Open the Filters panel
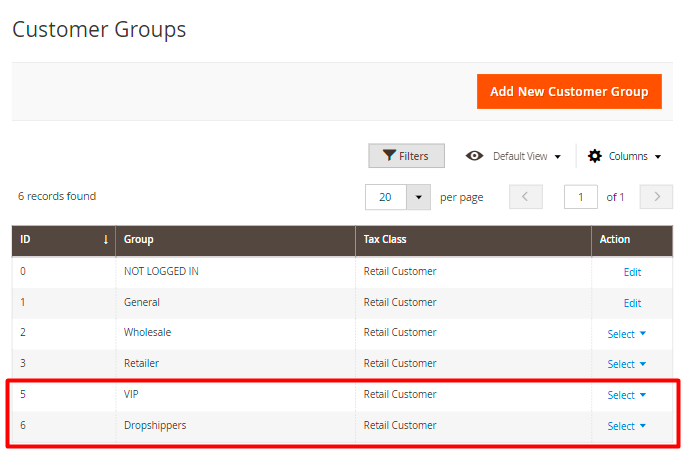The height and width of the screenshot is (466, 684). click(x=406, y=156)
